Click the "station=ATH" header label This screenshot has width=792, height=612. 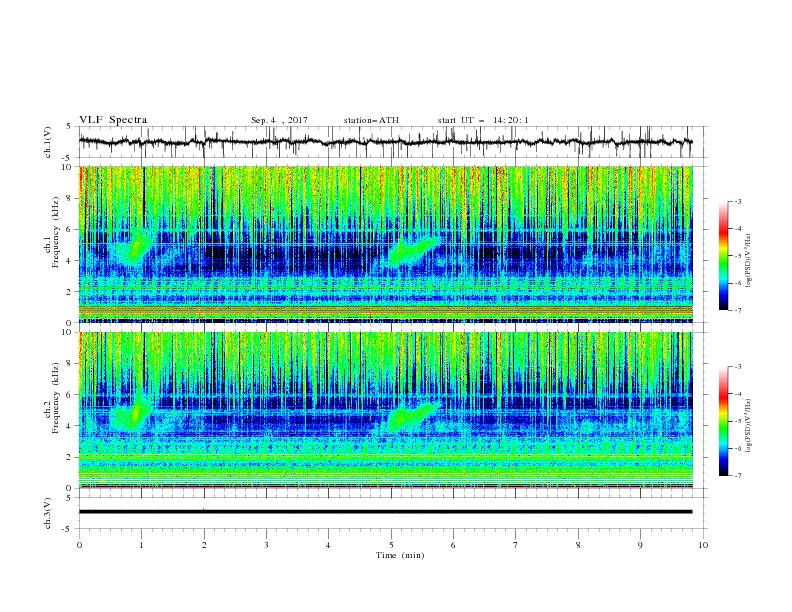(371, 120)
